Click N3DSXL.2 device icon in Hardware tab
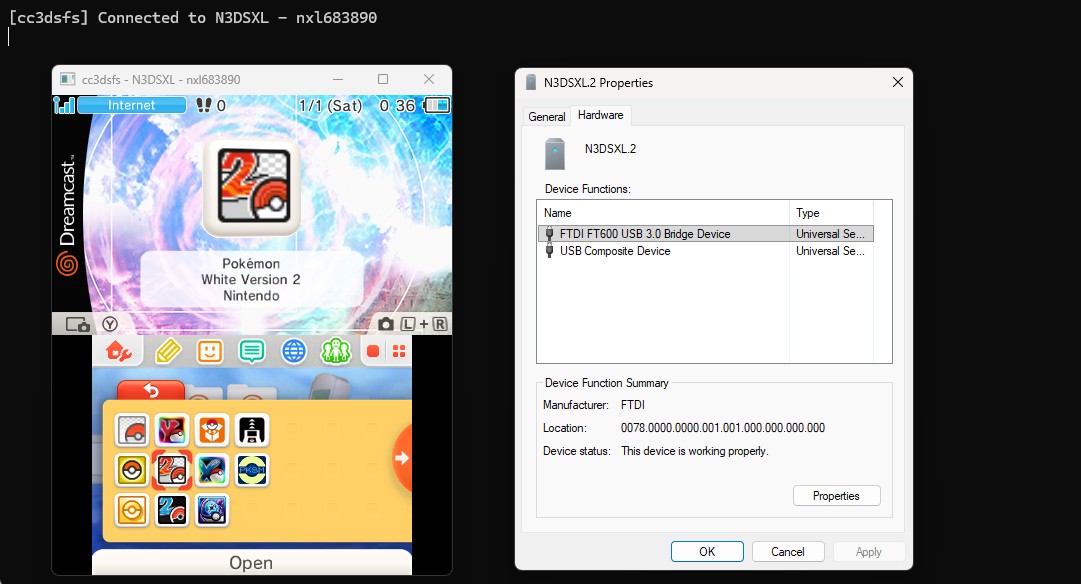Viewport: 1081px width, 584px height. click(555, 154)
